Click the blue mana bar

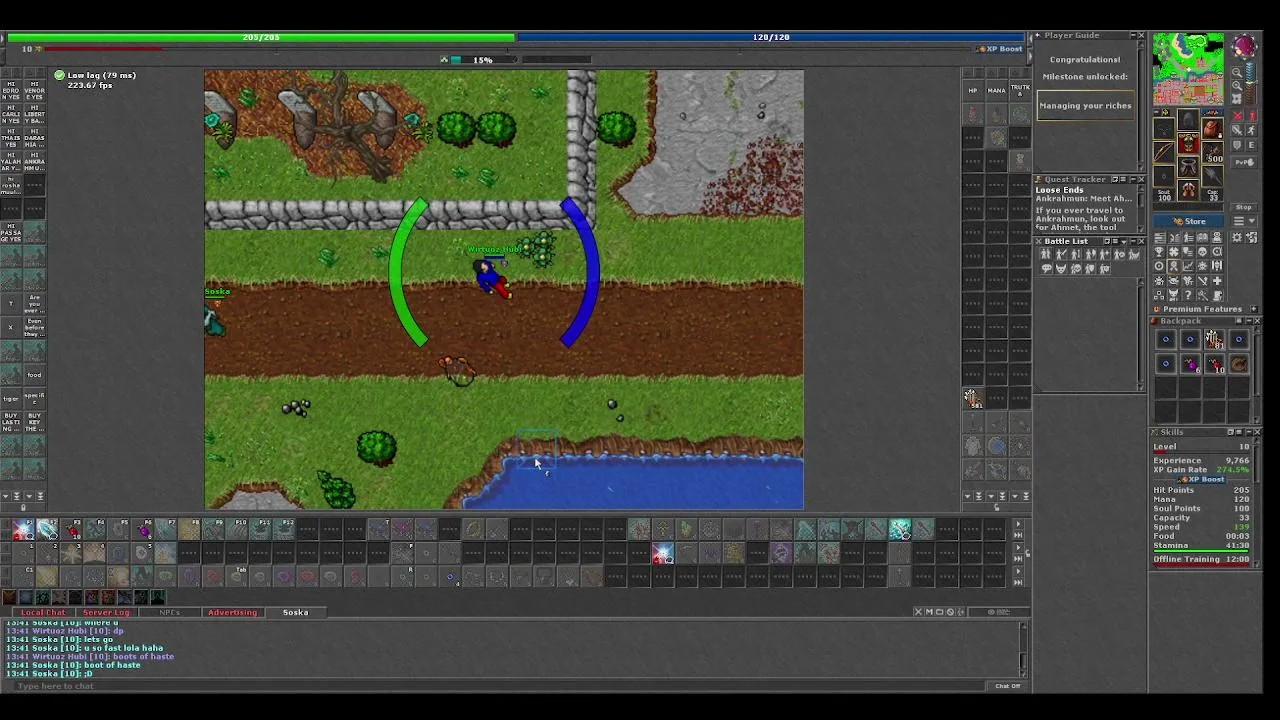point(772,37)
